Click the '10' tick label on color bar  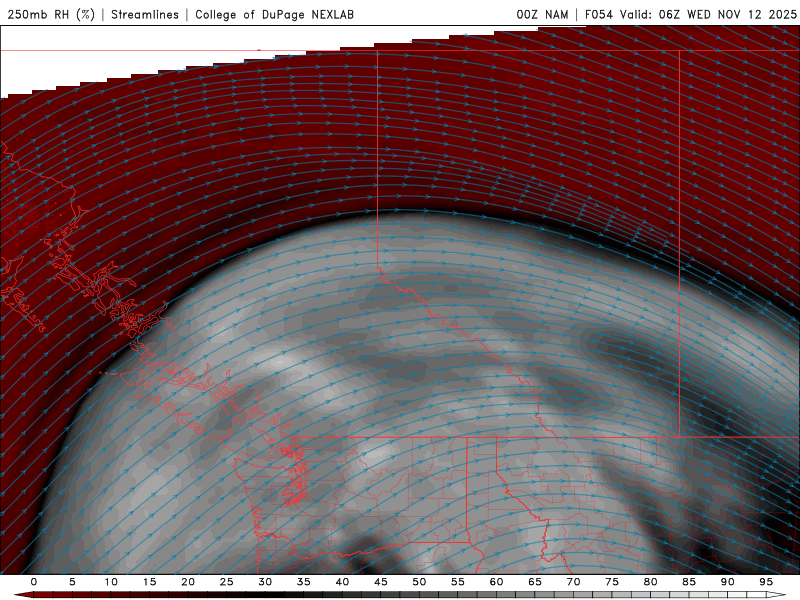(111, 582)
